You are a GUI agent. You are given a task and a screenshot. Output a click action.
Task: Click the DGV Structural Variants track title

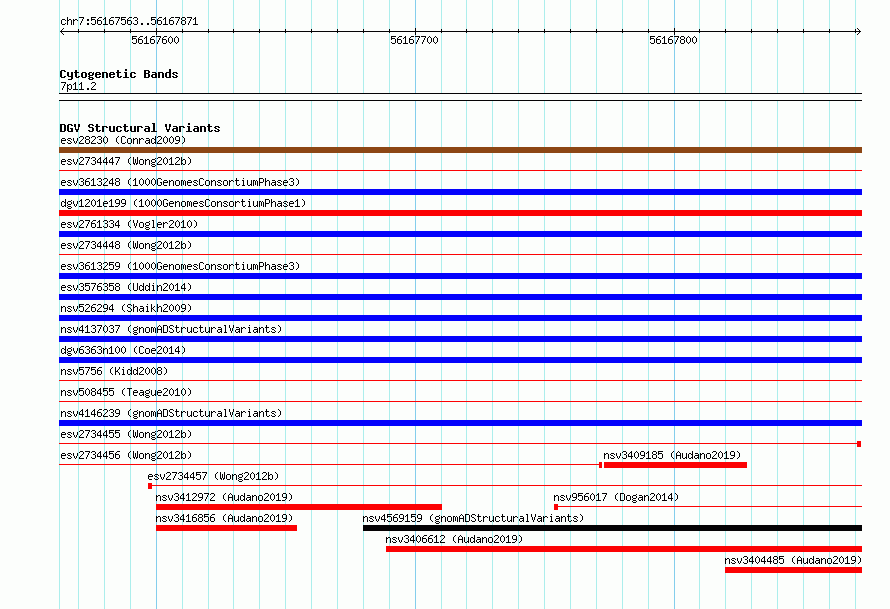tap(140, 128)
